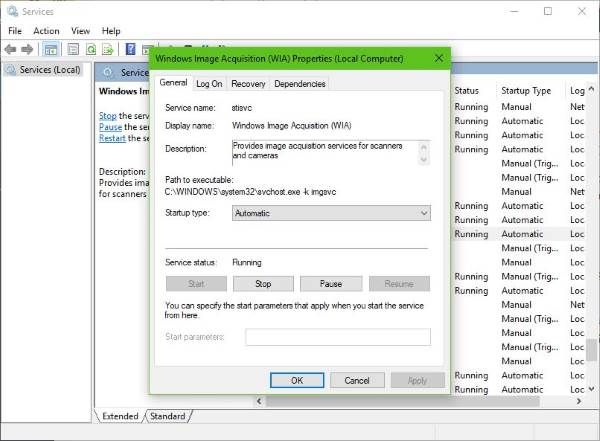This screenshot has width=600, height=441.
Task: Open the Startup type dropdown
Action: [x=330, y=213]
